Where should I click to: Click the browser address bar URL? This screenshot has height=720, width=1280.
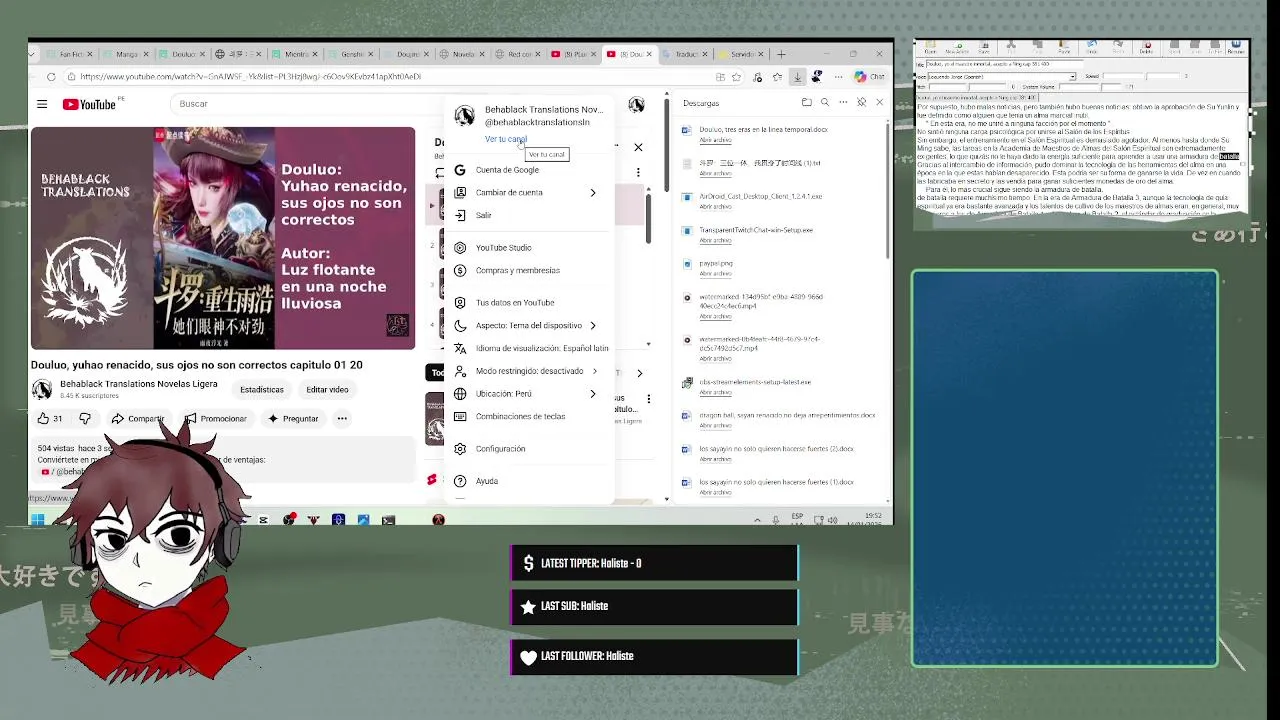pyautogui.click(x=250, y=77)
